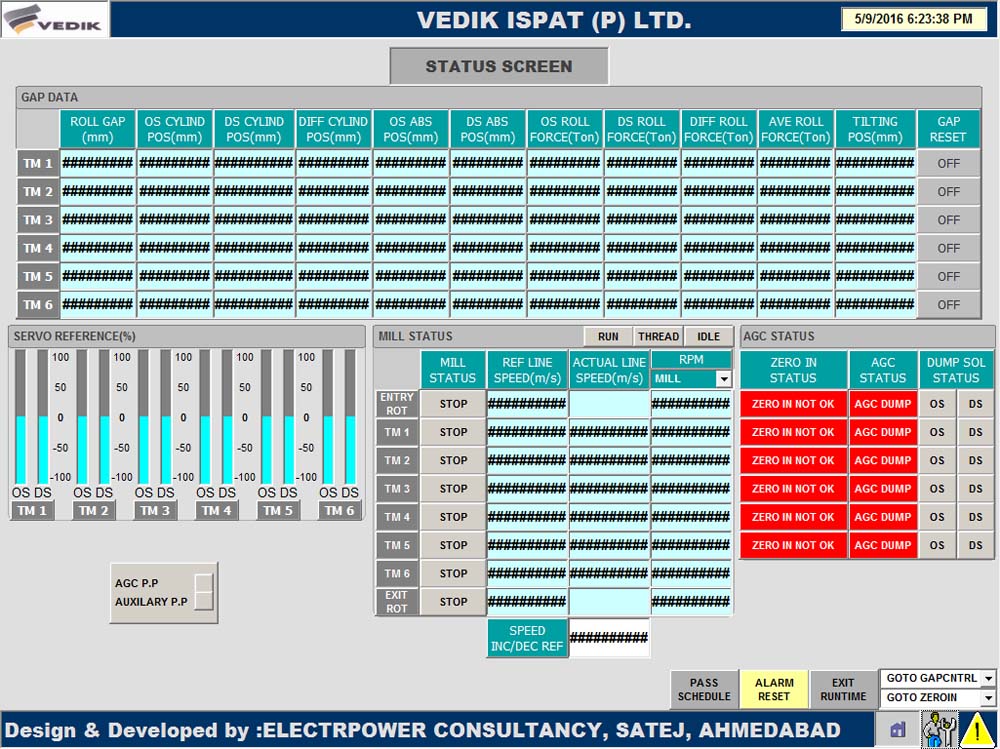Toggle GAP RESET OFF for TM 2

click(948, 191)
